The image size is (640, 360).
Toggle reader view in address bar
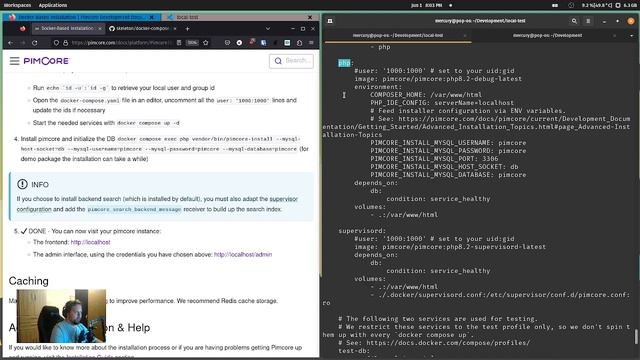[179, 42]
